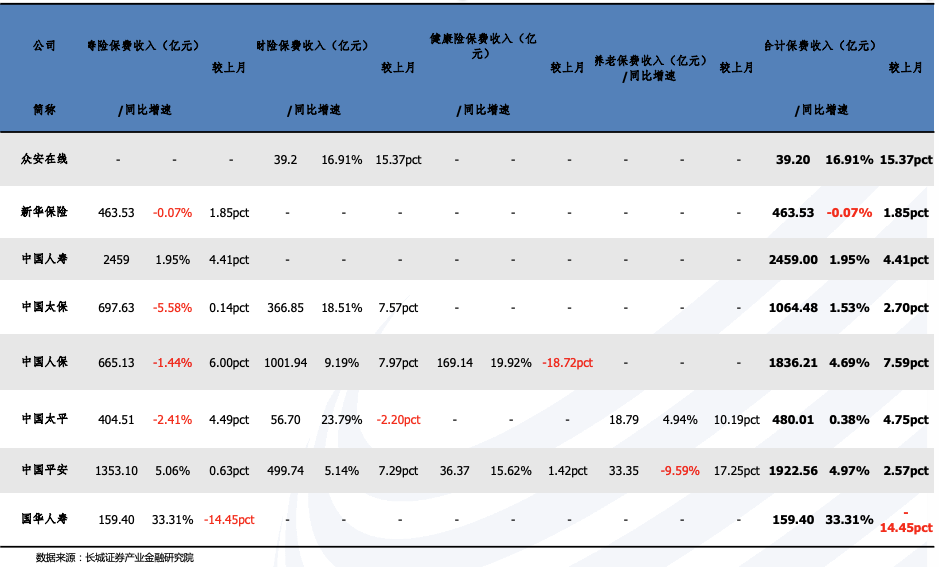Click 中国平安 life premium 1353.10
This screenshot has height=567, width=939.
[x=116, y=471]
